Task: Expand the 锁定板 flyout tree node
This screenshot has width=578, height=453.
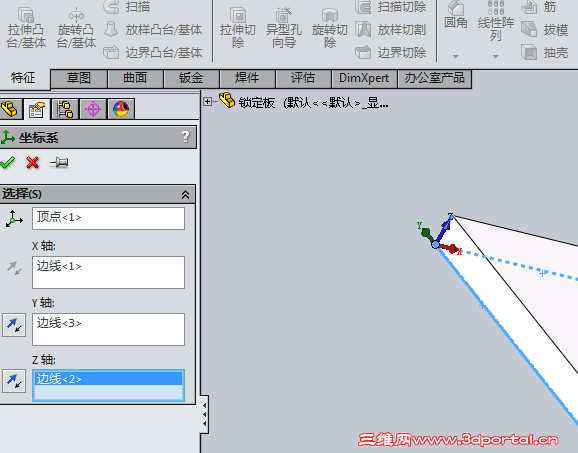Action: click(x=208, y=102)
